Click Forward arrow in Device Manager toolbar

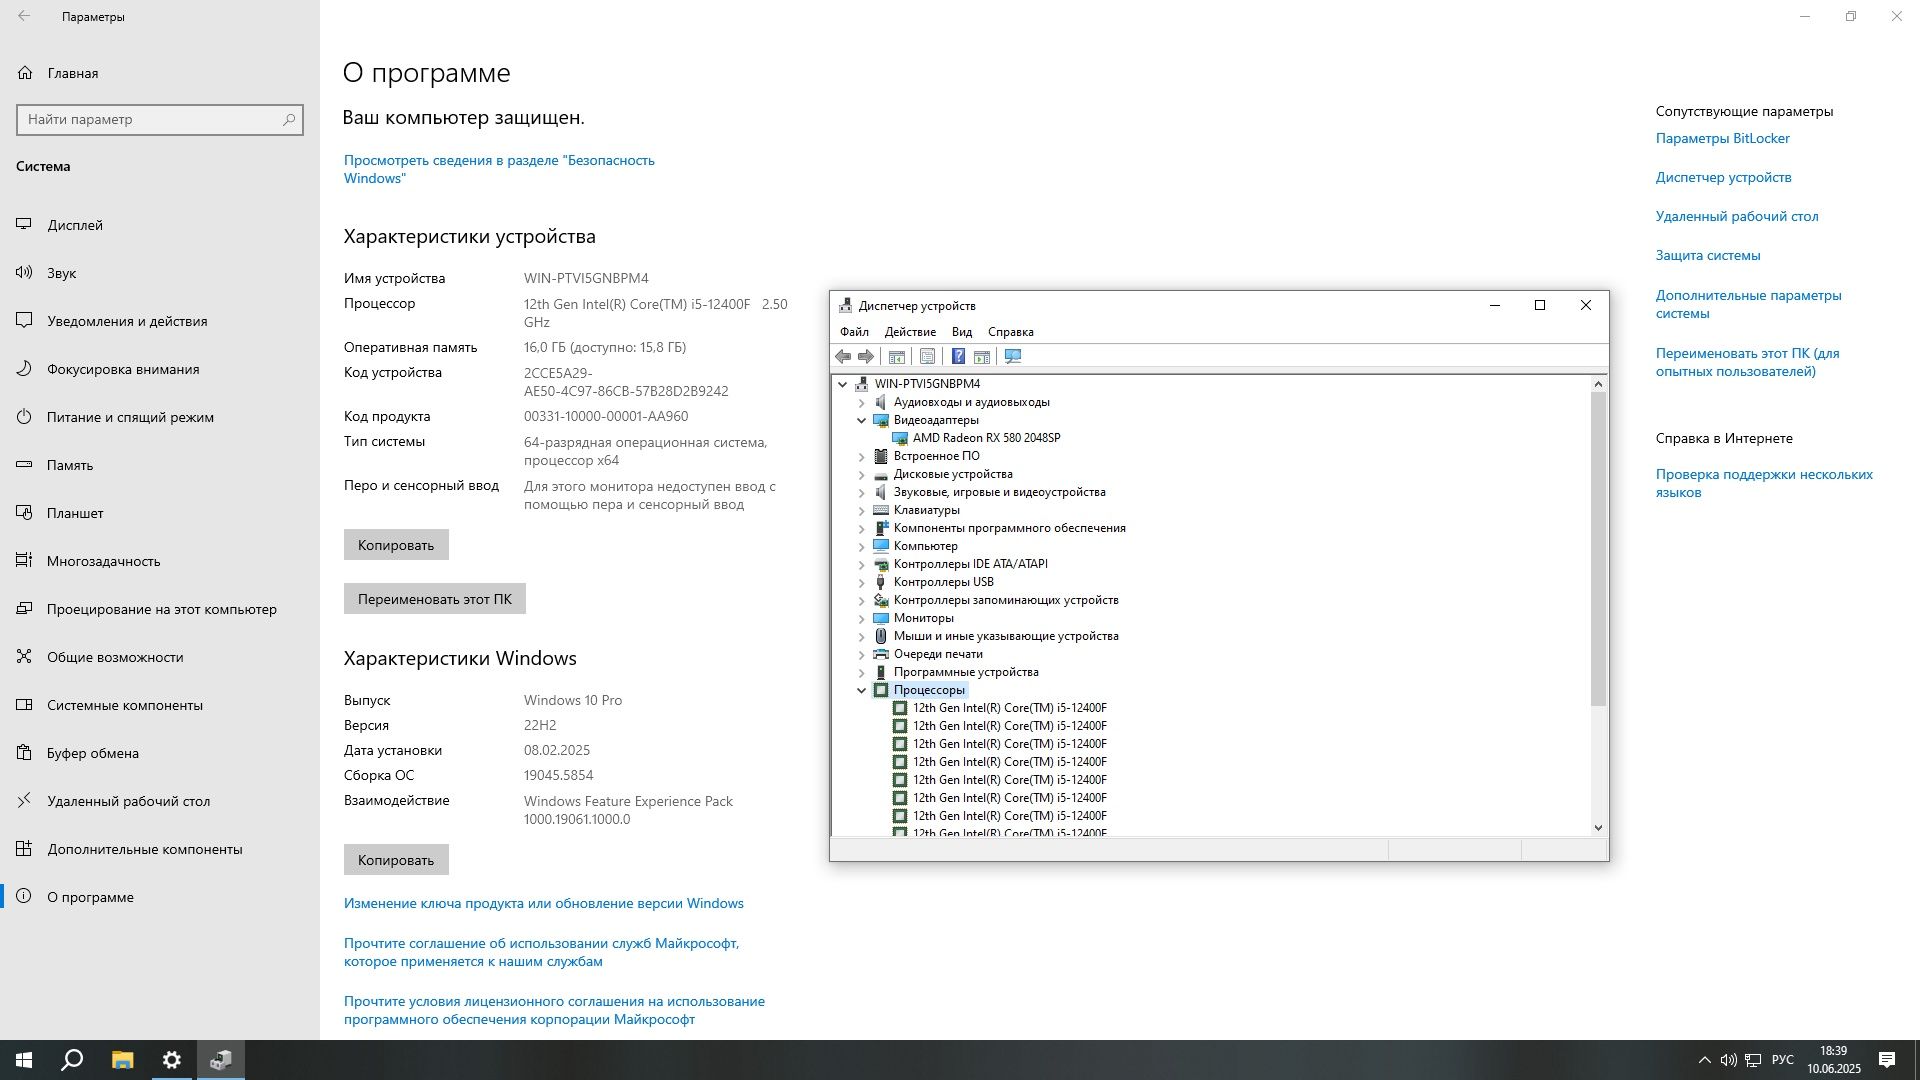866,357
